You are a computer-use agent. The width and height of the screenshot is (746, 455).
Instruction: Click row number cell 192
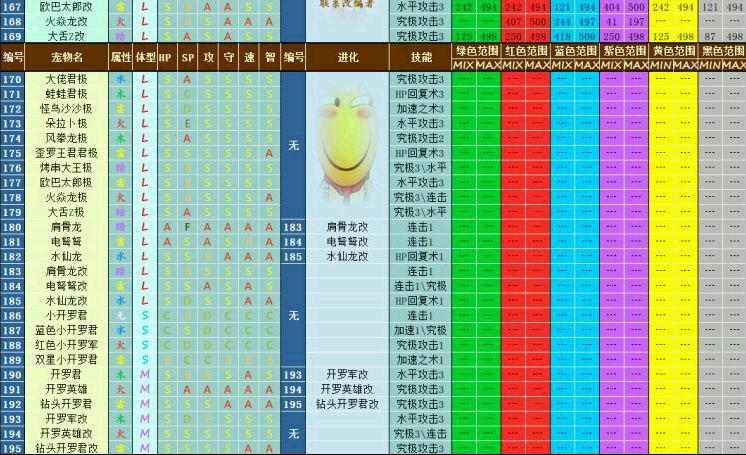[x=12, y=404]
